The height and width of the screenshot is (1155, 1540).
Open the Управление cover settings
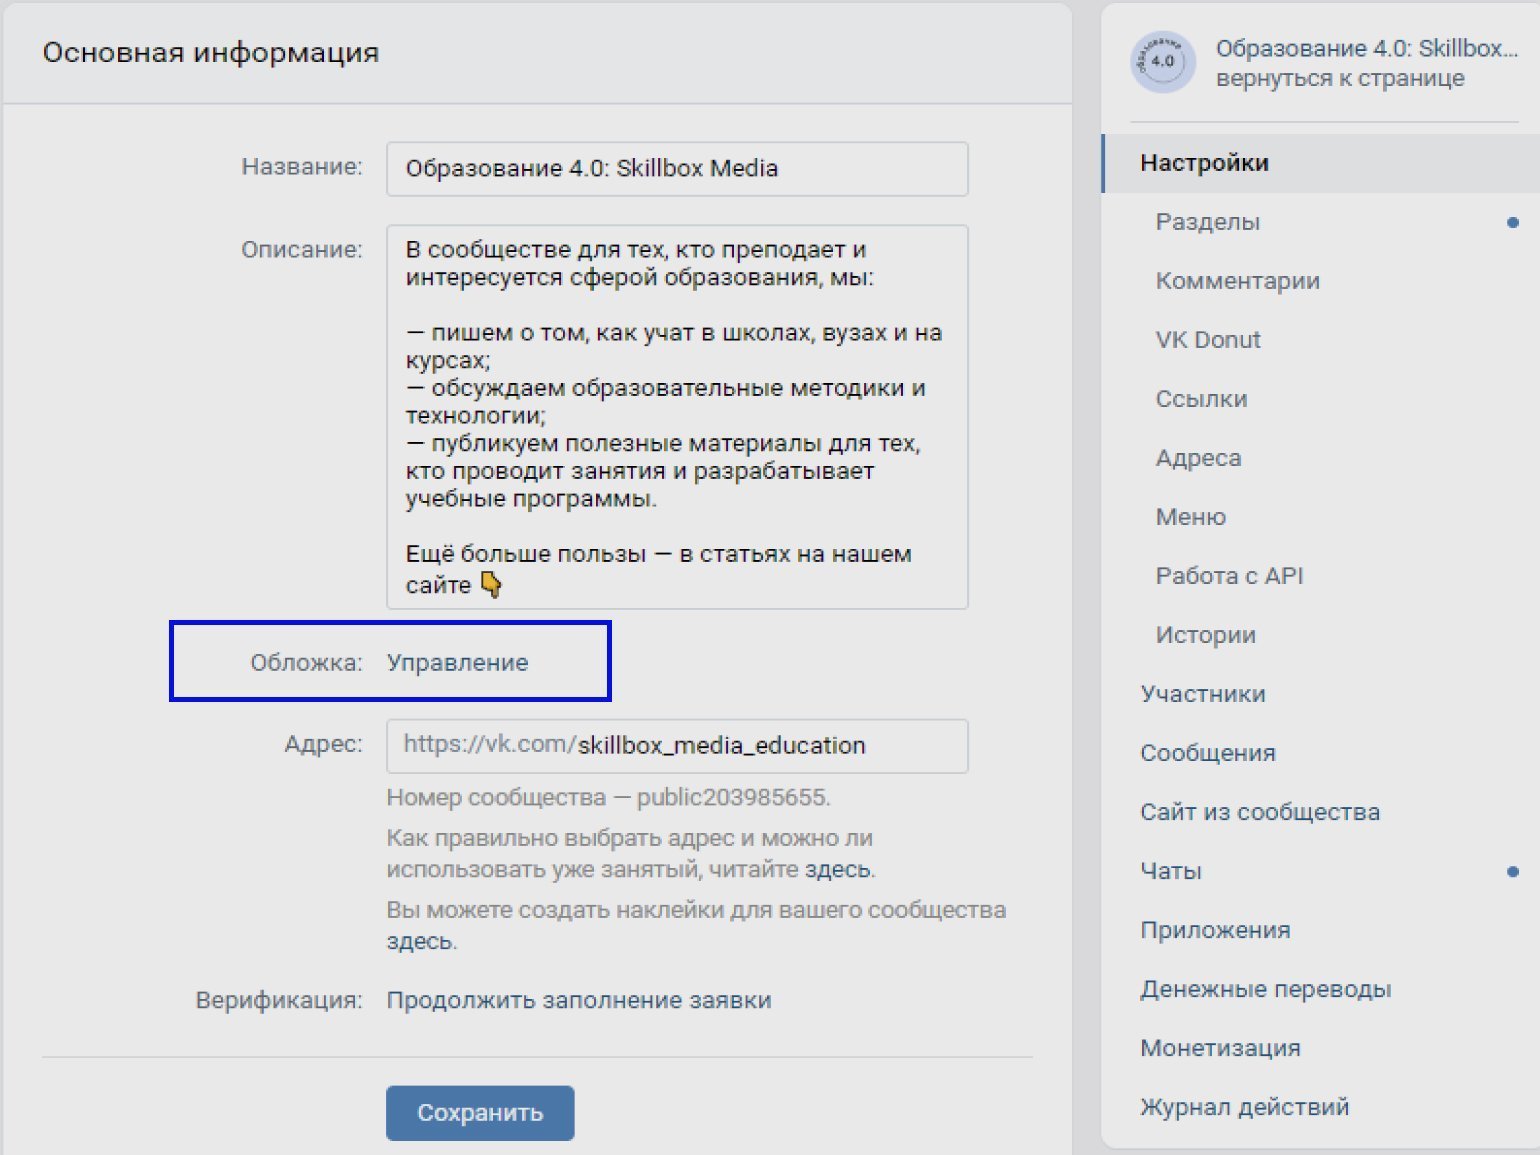tap(457, 661)
